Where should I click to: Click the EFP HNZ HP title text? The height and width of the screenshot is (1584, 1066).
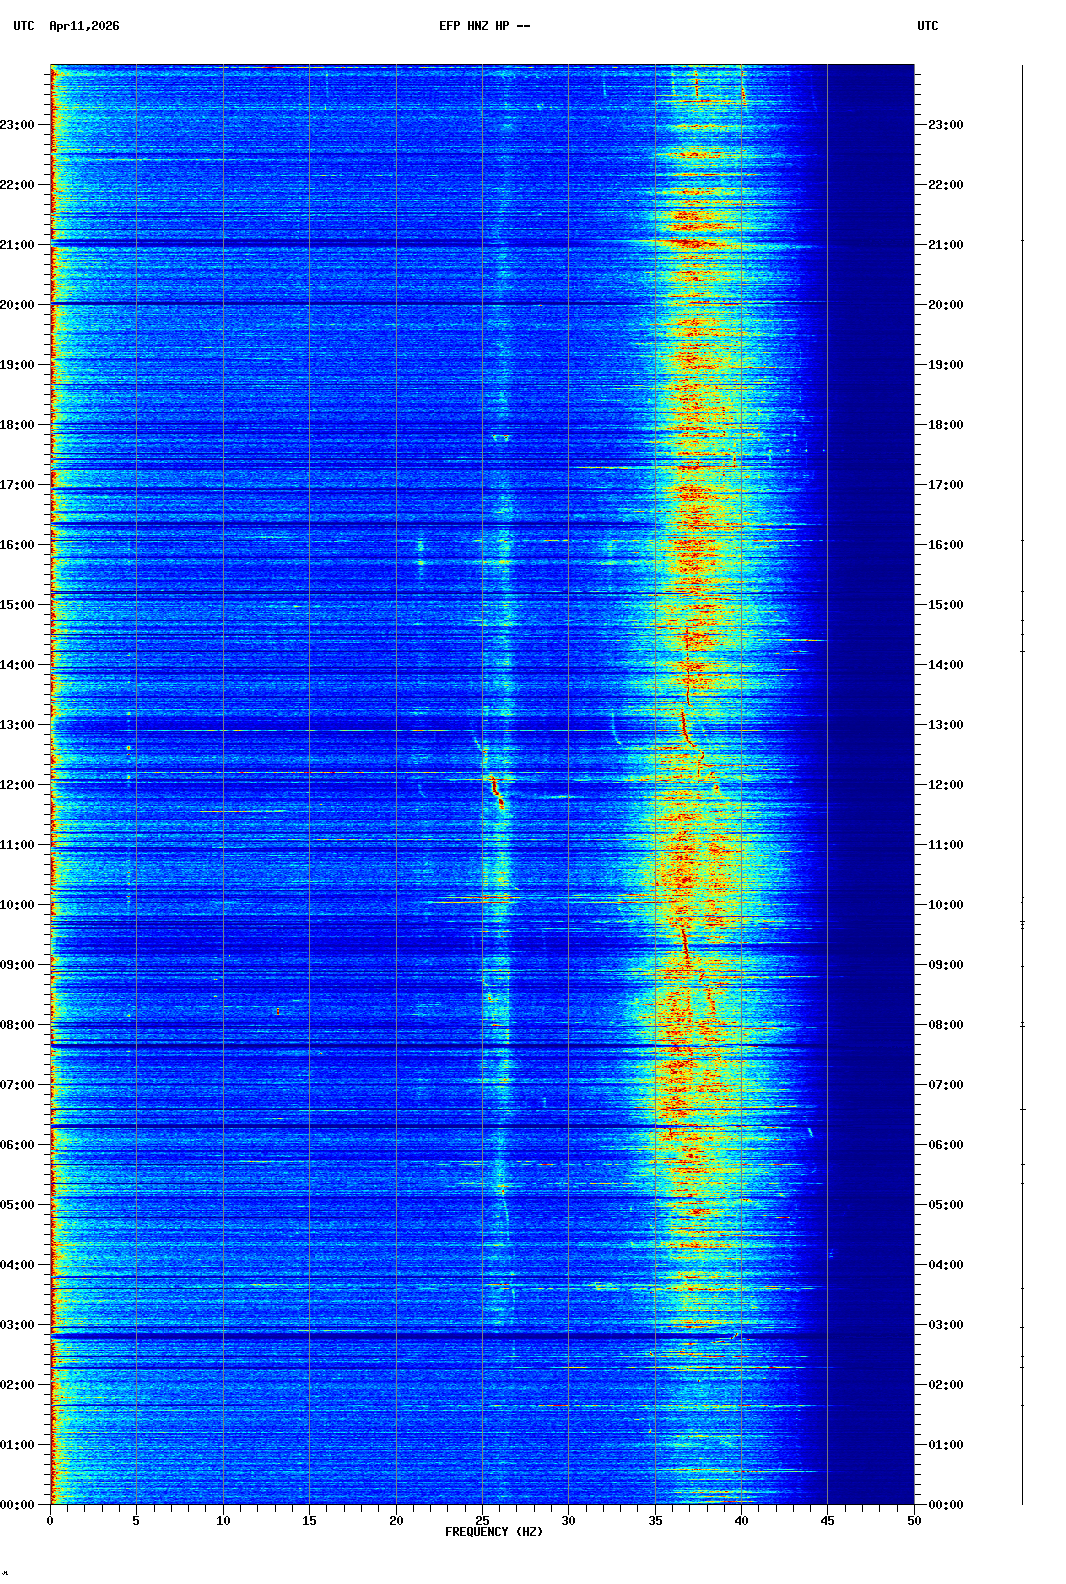click(484, 26)
